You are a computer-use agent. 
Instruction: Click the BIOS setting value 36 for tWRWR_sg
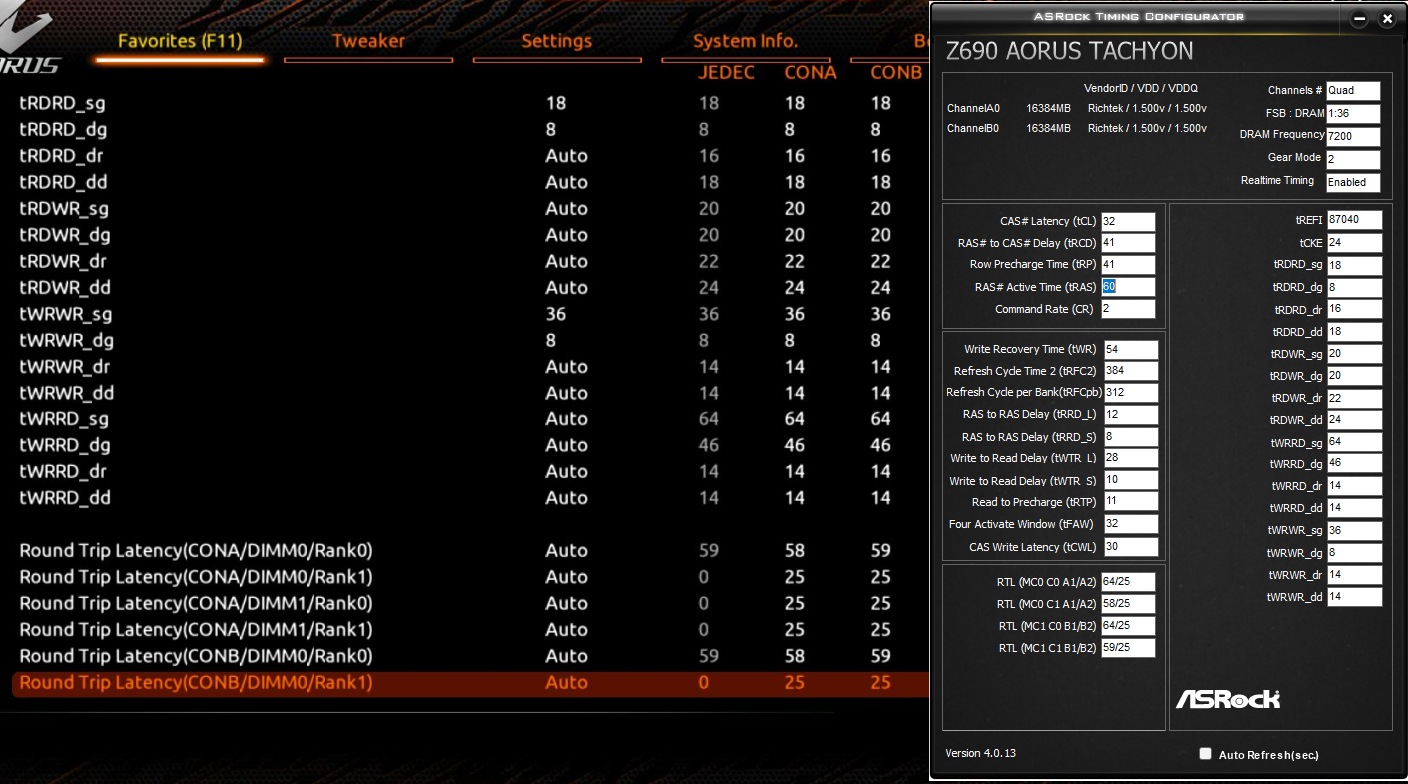(x=556, y=314)
